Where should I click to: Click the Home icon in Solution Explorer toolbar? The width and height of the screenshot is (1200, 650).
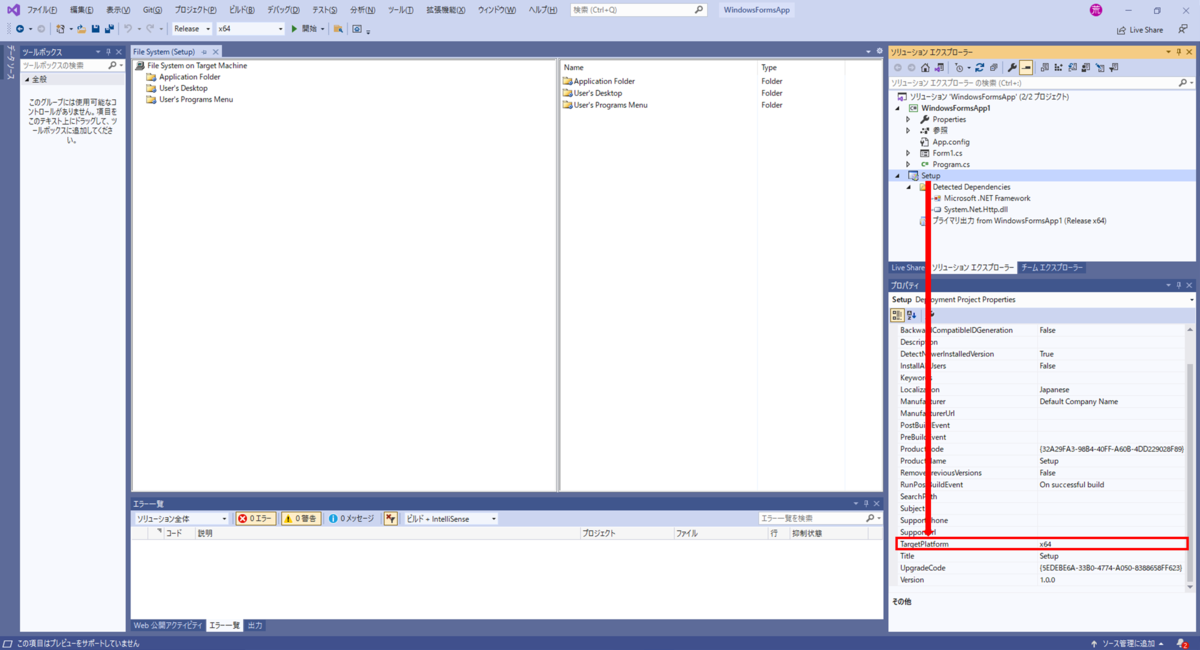925,68
